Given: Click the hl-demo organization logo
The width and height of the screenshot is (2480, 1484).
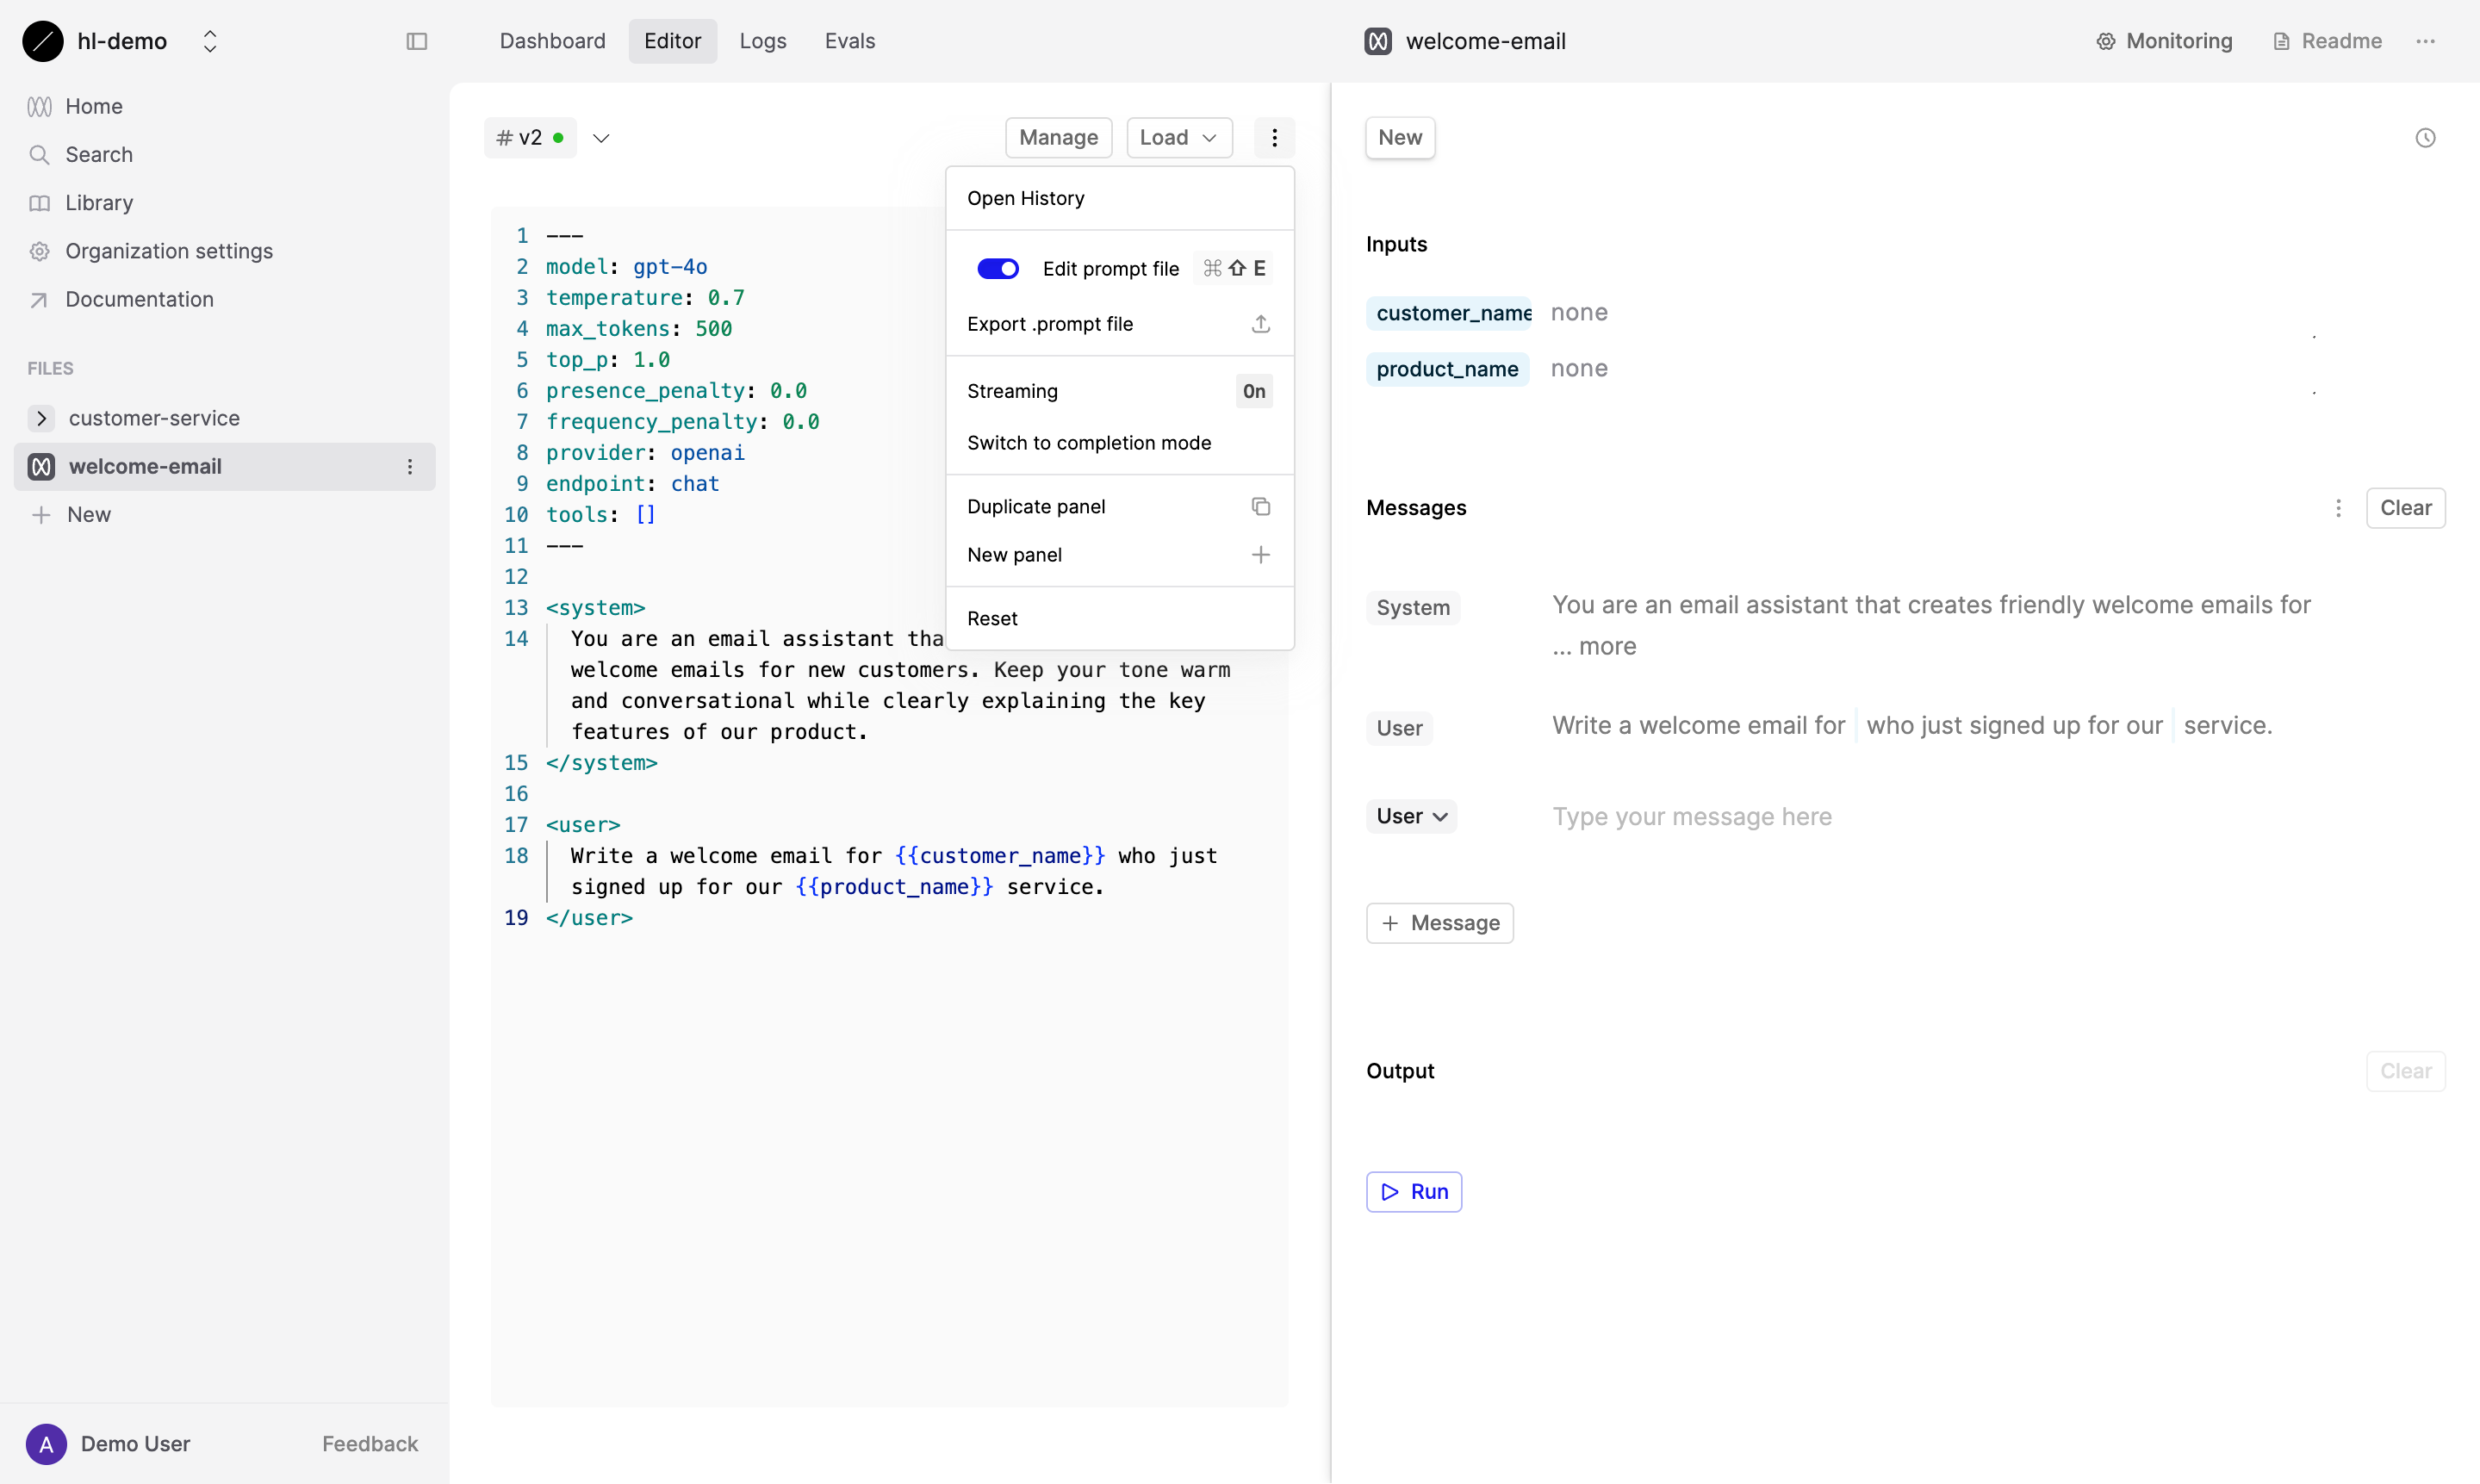Looking at the screenshot, I should (42, 41).
